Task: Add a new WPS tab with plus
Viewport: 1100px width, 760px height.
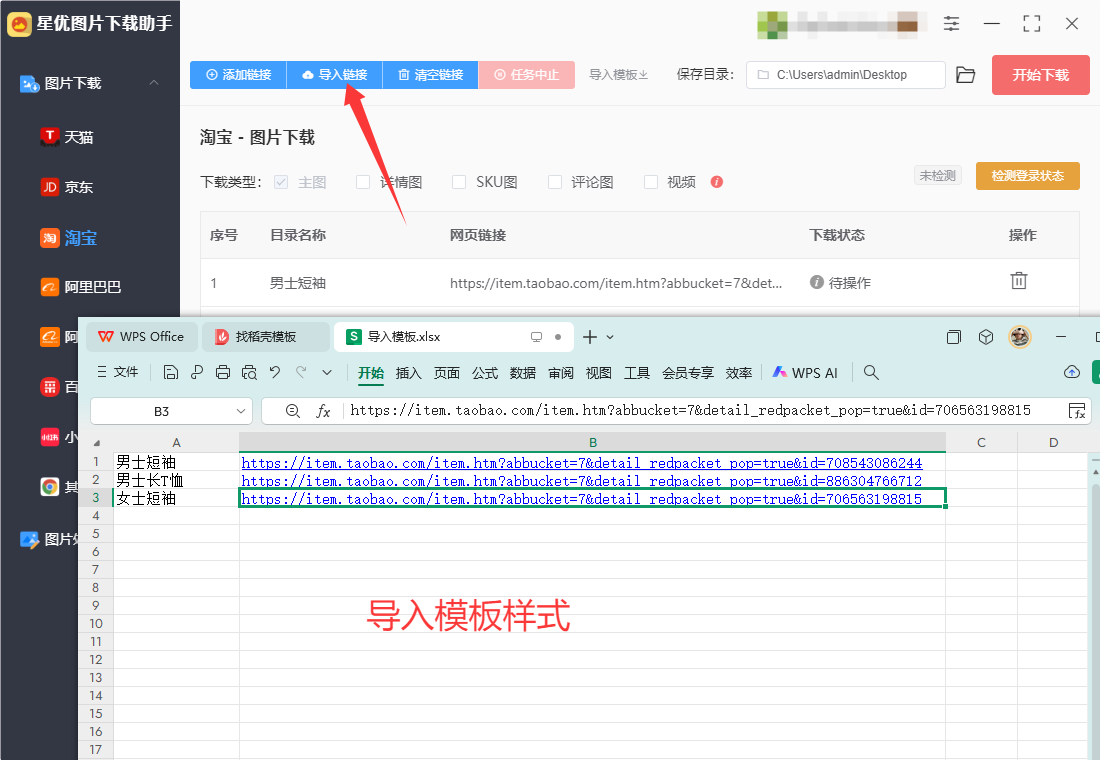Action: (x=590, y=337)
